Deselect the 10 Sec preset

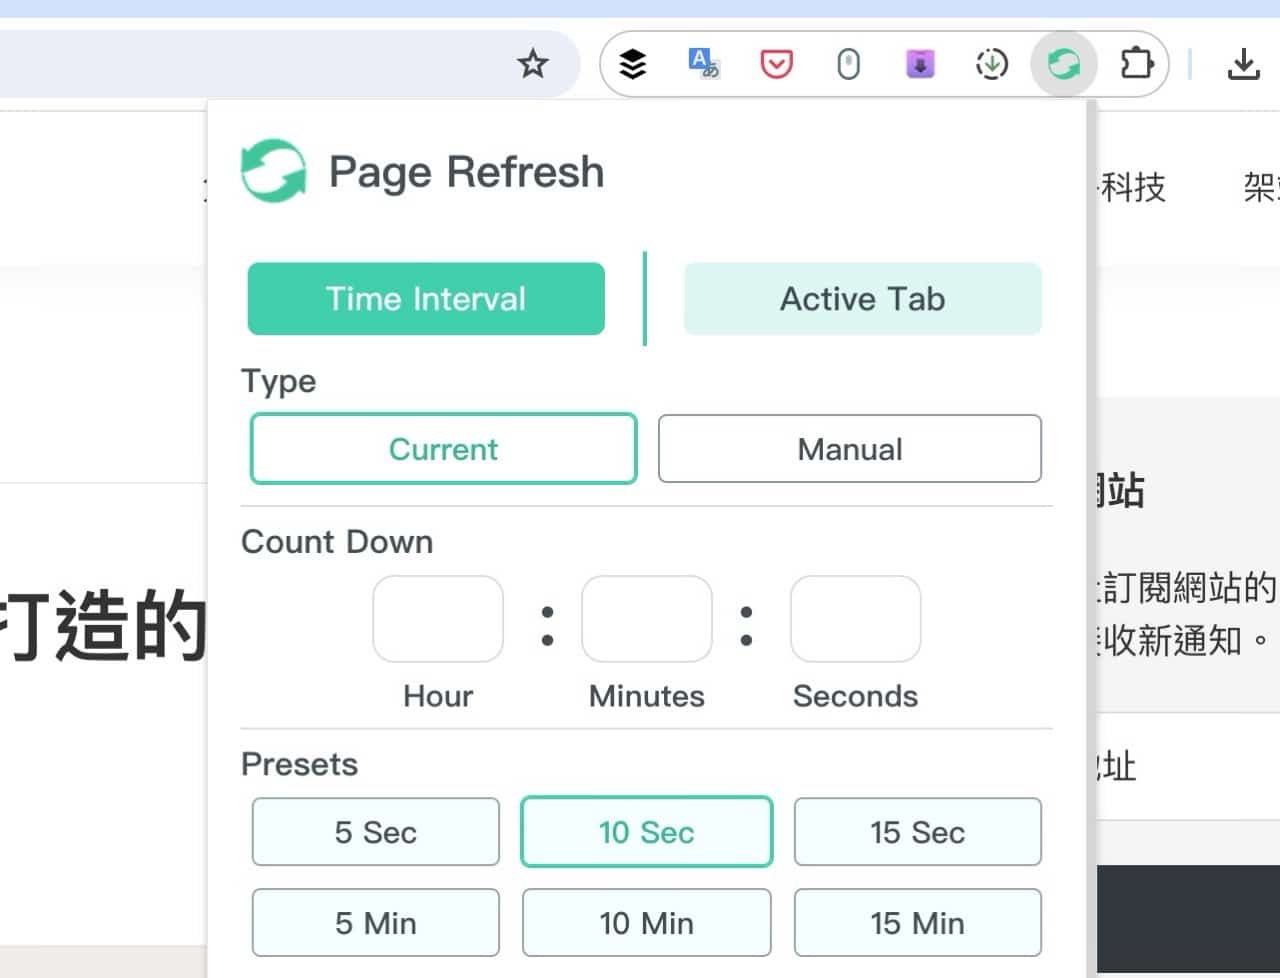(x=646, y=831)
